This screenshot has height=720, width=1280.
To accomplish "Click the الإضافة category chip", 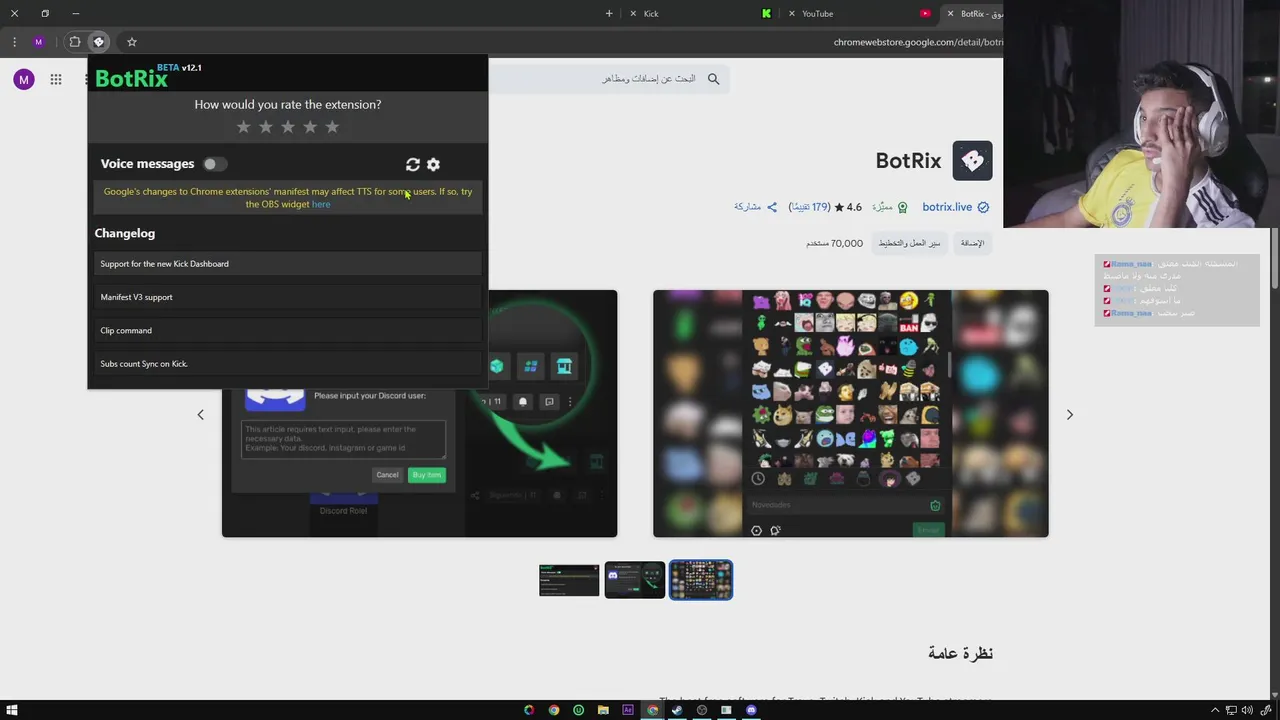I will (x=972, y=243).
